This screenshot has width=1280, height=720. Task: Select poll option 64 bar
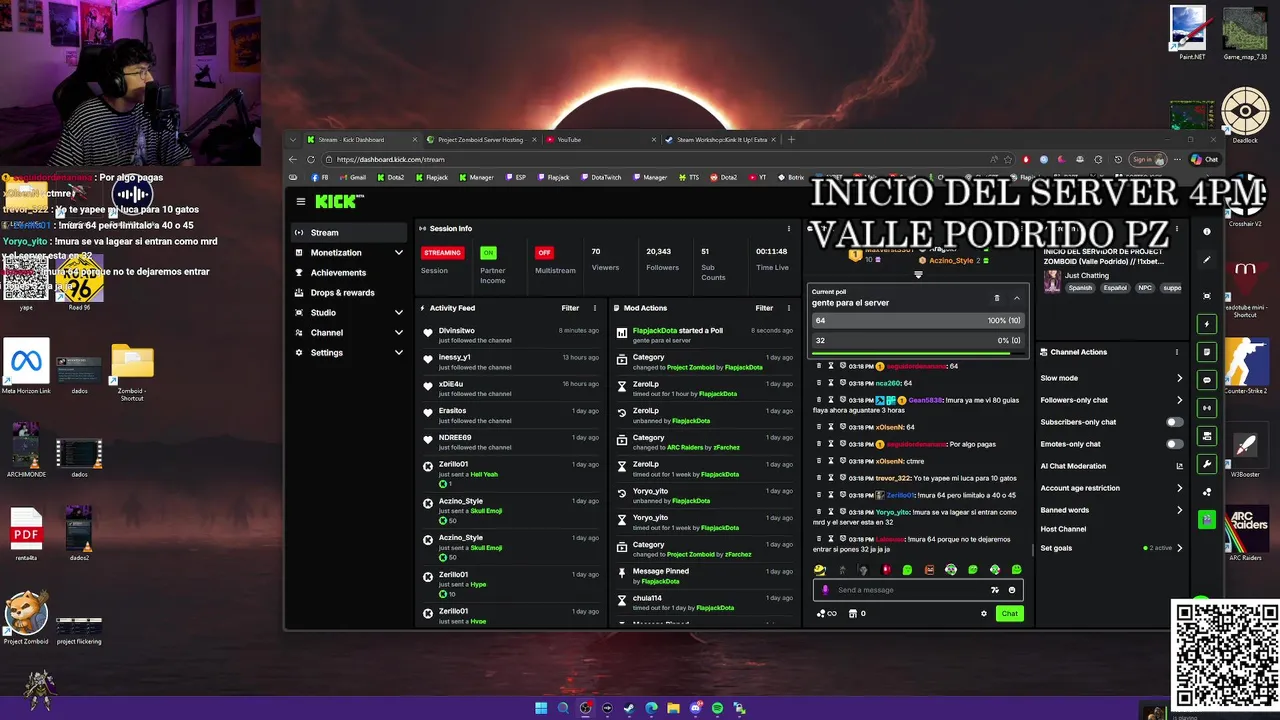917,321
